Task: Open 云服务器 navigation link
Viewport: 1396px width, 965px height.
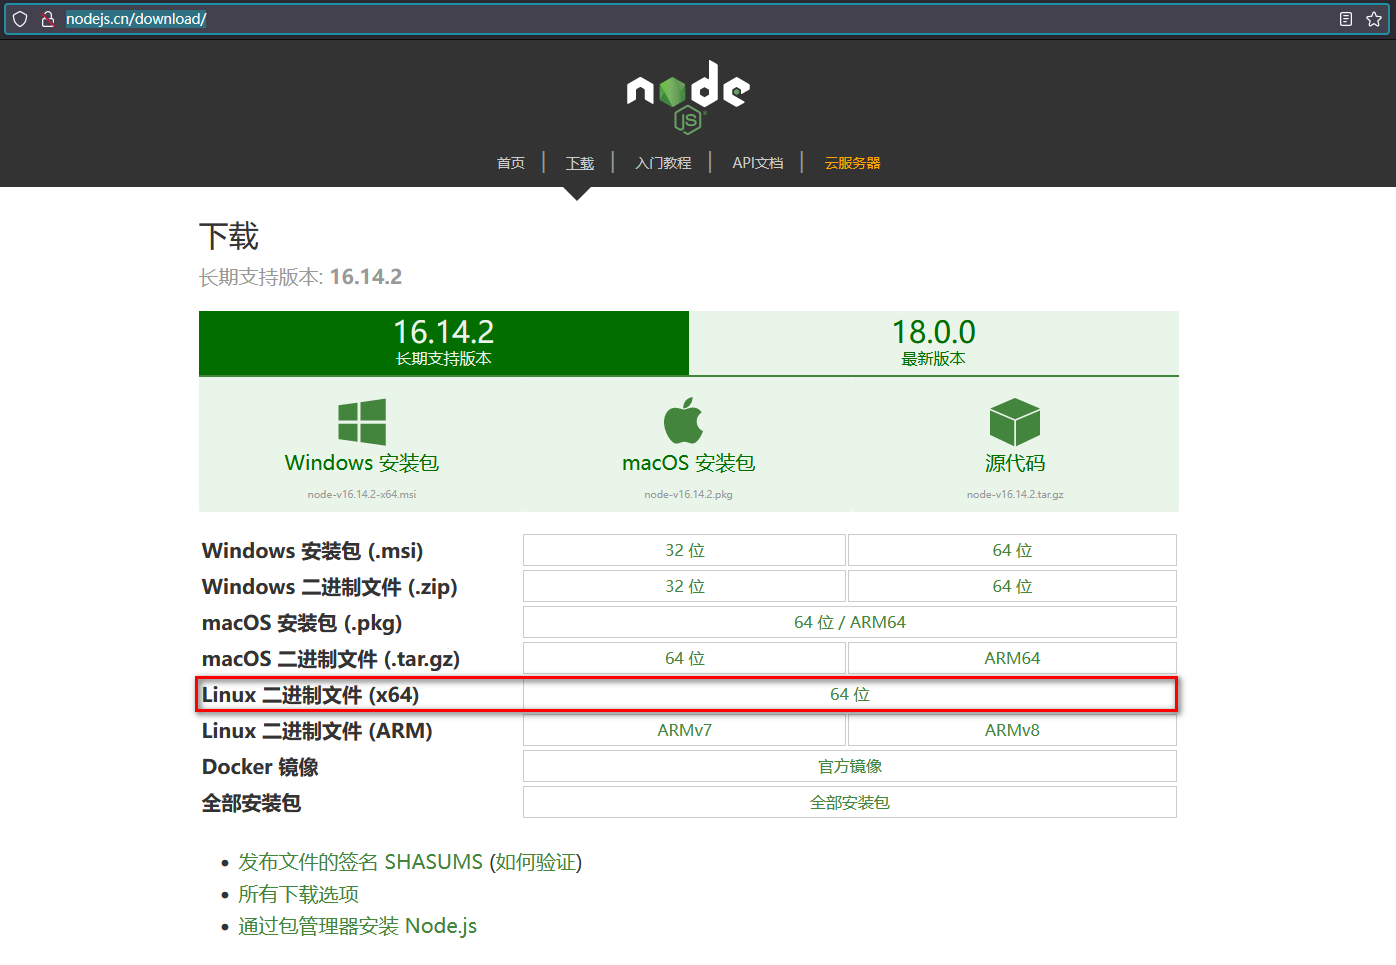Action: tap(853, 163)
